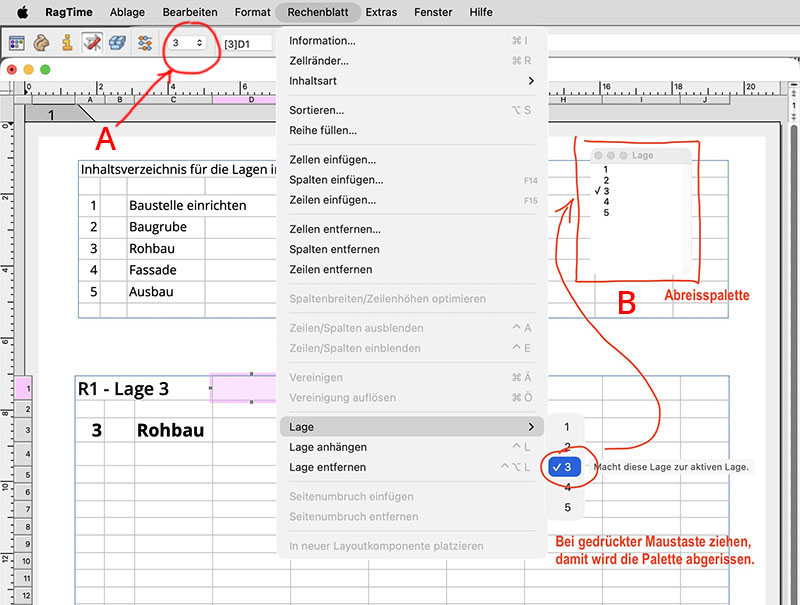
Task: Click the squirrel icon in the toolbar
Action: coord(41,43)
